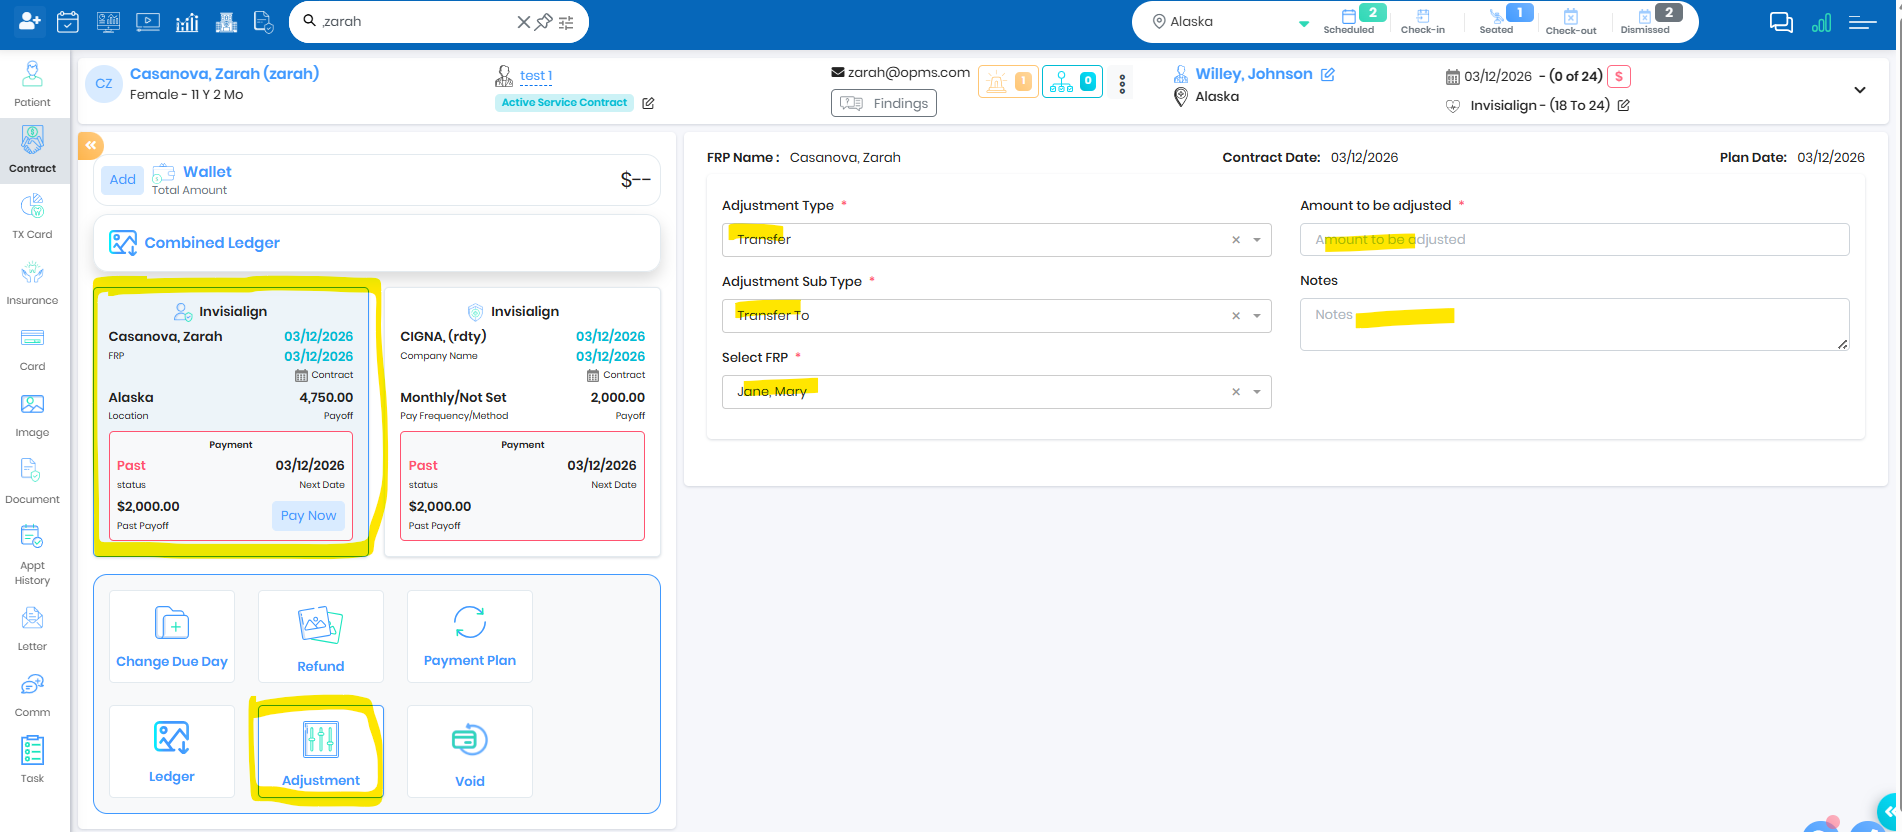This screenshot has height=832, width=1902.
Task: Go to Patient in the sidebar
Action: [32, 84]
